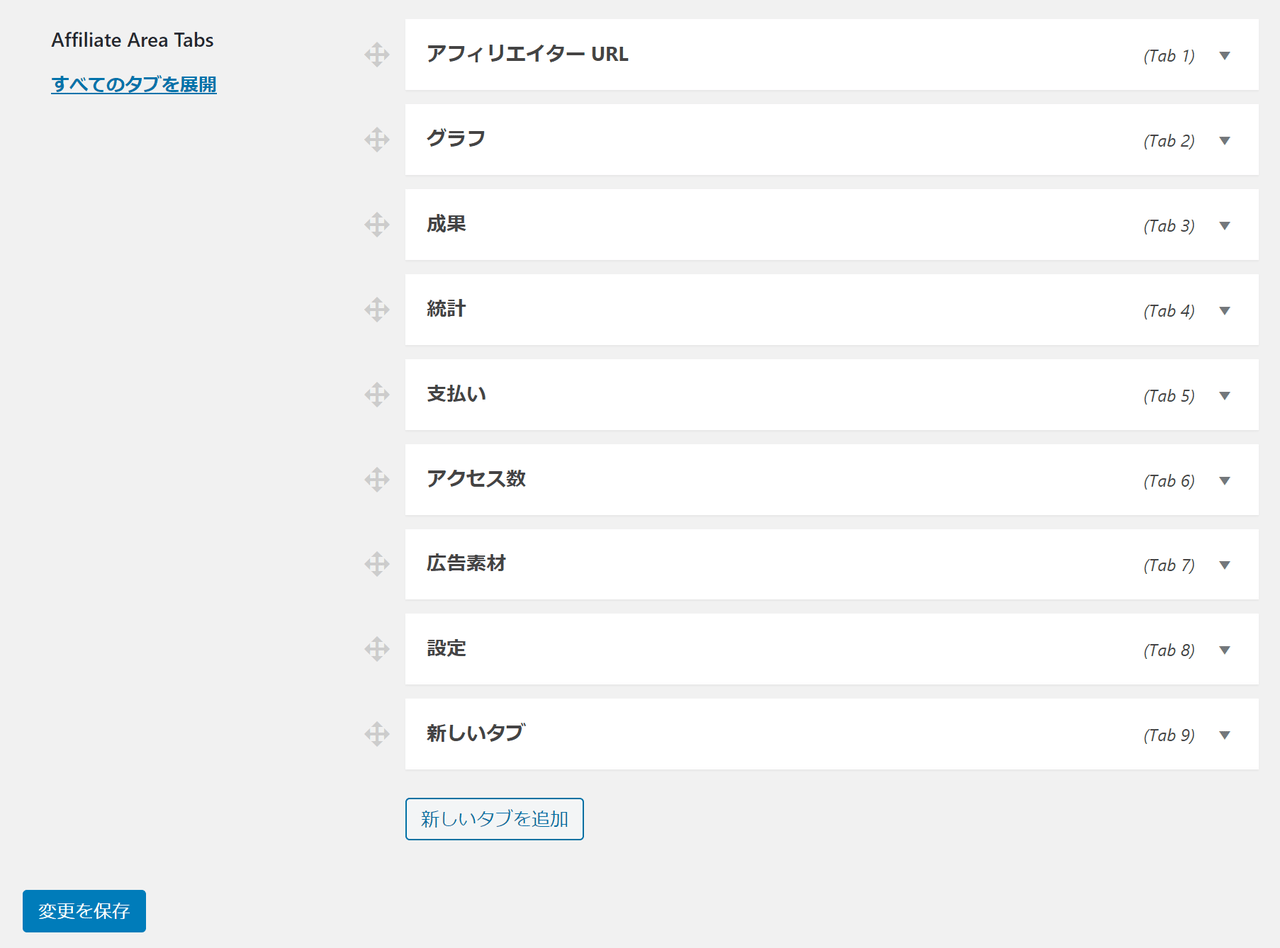Screen dimensions: 1280x948
Task: Click the move handle for アフィリエイター URL tab
Action: 376,55
